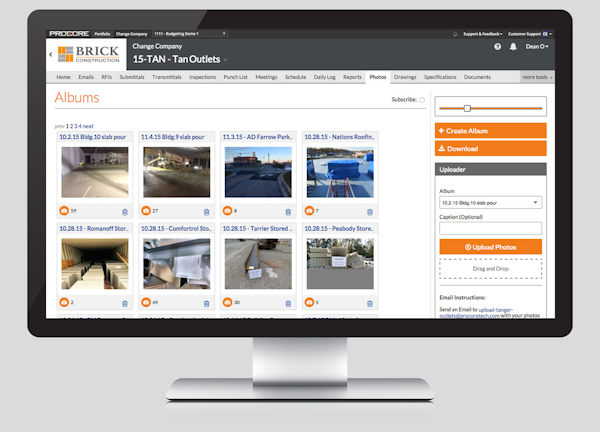Click the Drag and Drop upload area

coord(491,269)
